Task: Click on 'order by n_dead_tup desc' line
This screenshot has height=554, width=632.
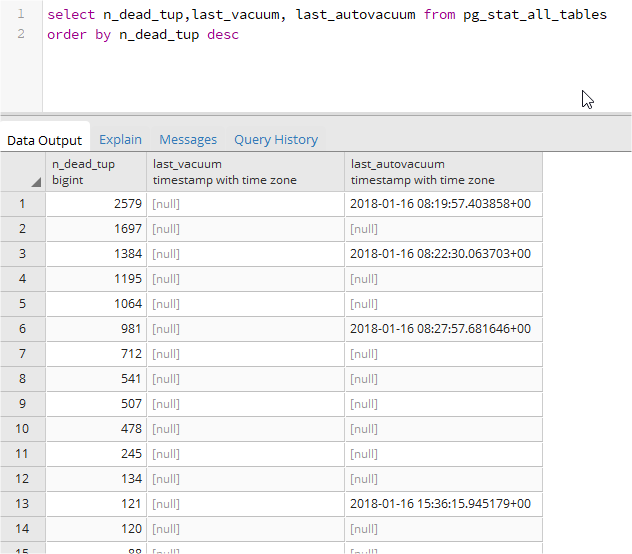Action: pyautogui.click(x=143, y=34)
